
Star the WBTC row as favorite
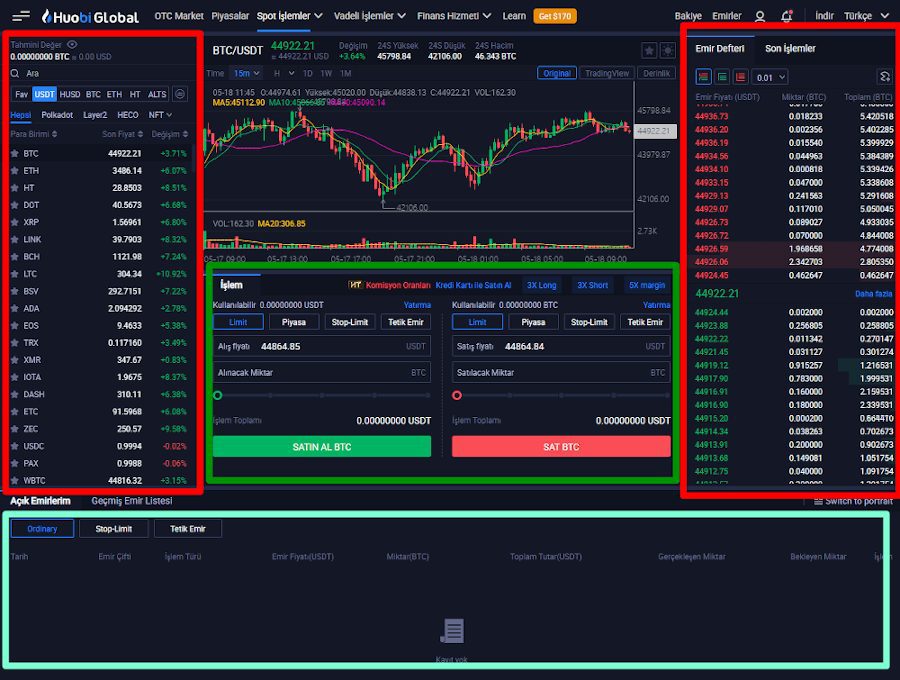14,480
